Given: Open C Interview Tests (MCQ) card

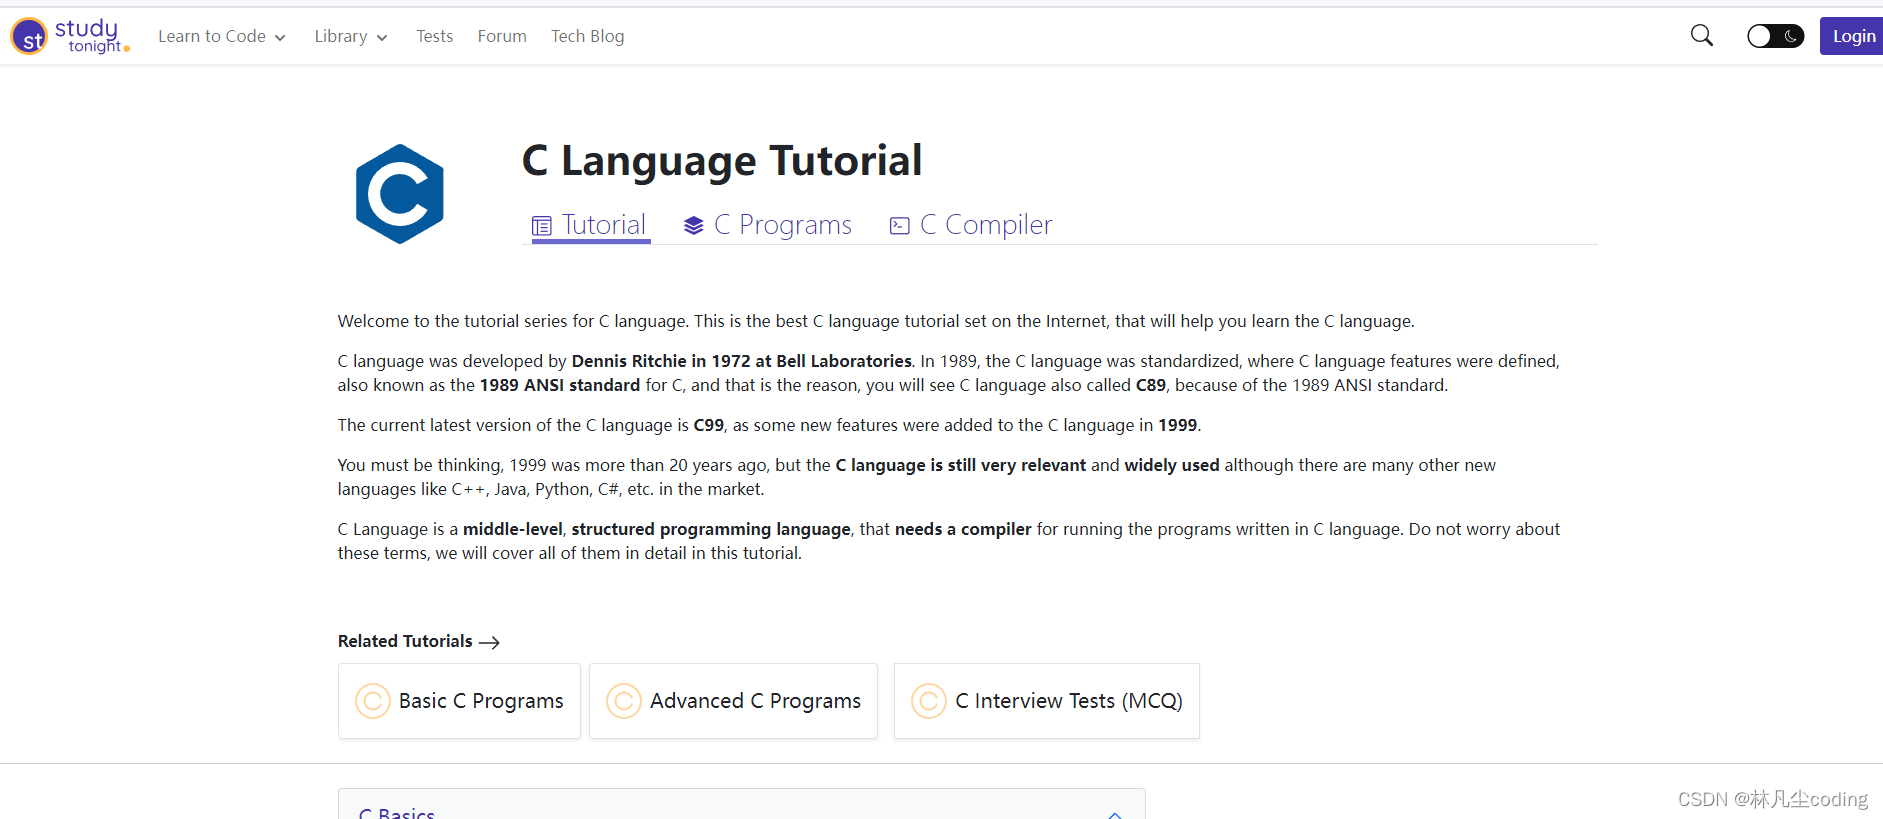Looking at the screenshot, I should (1046, 701).
